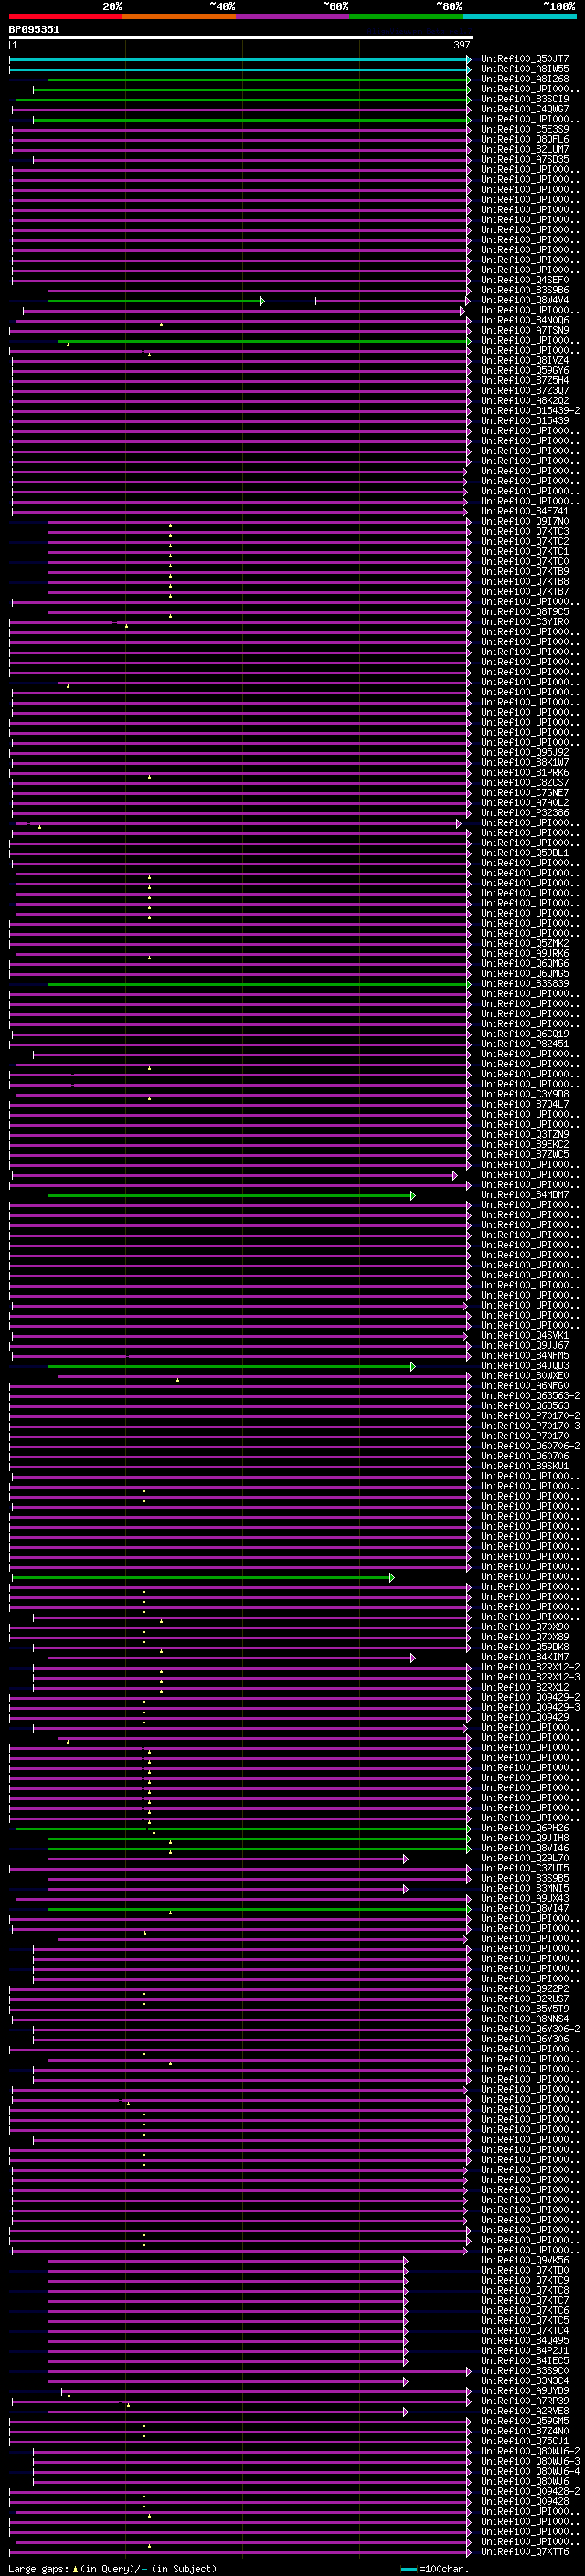Select UniRef100_Q9I7N0 label

click(x=525, y=522)
